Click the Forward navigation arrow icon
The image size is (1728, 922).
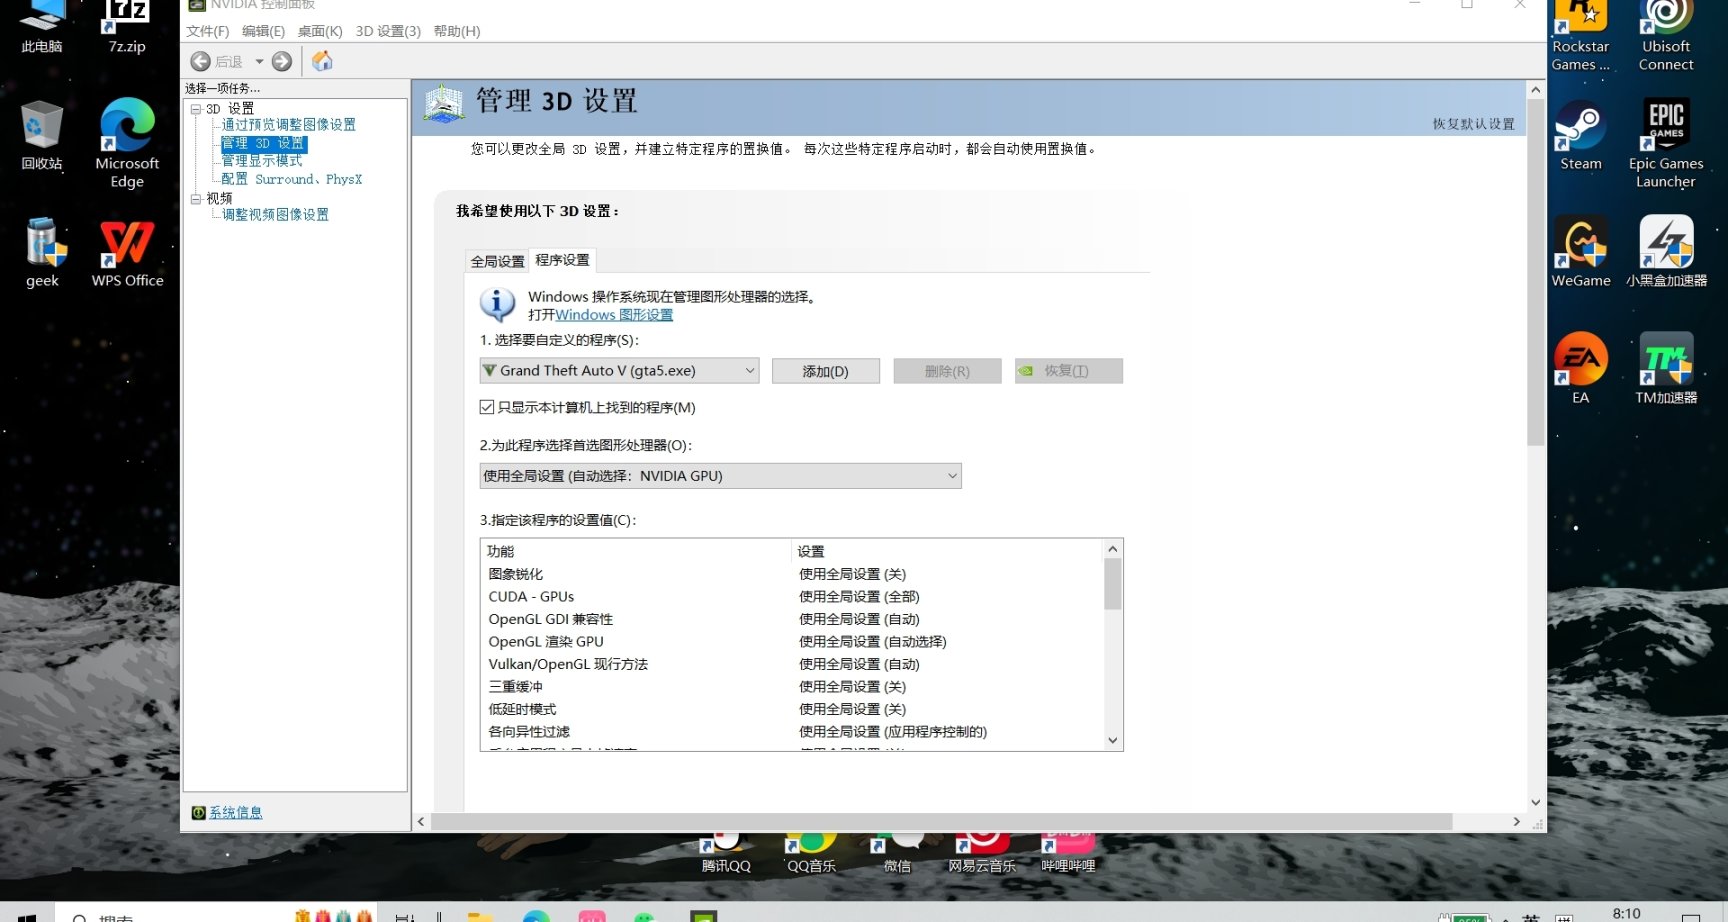pos(282,62)
